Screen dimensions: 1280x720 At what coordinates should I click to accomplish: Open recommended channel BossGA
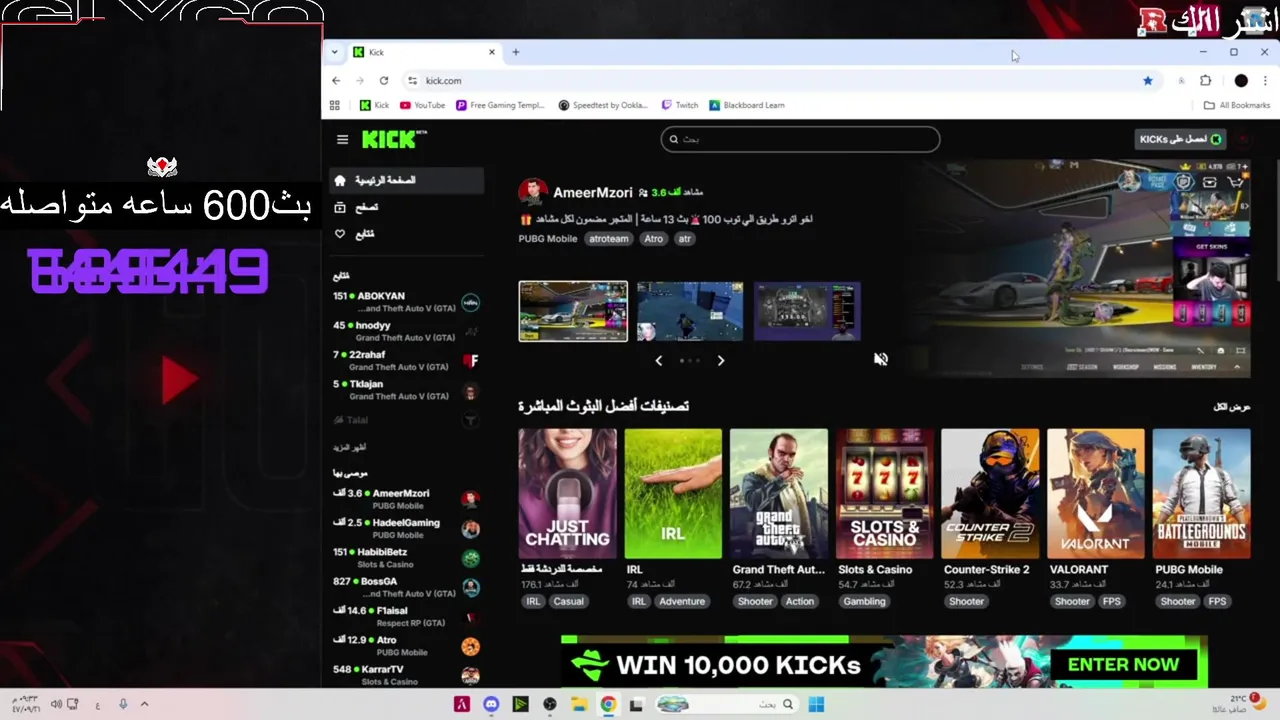tap(407, 587)
